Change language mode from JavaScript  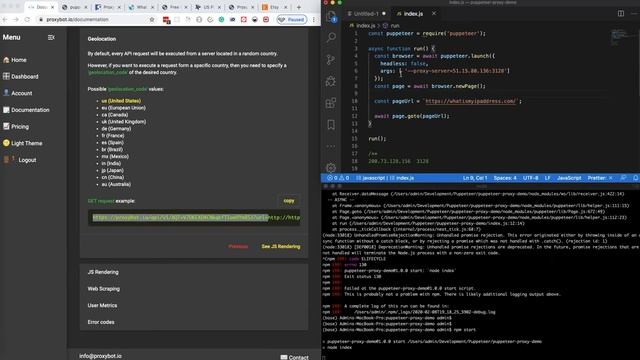569,178
